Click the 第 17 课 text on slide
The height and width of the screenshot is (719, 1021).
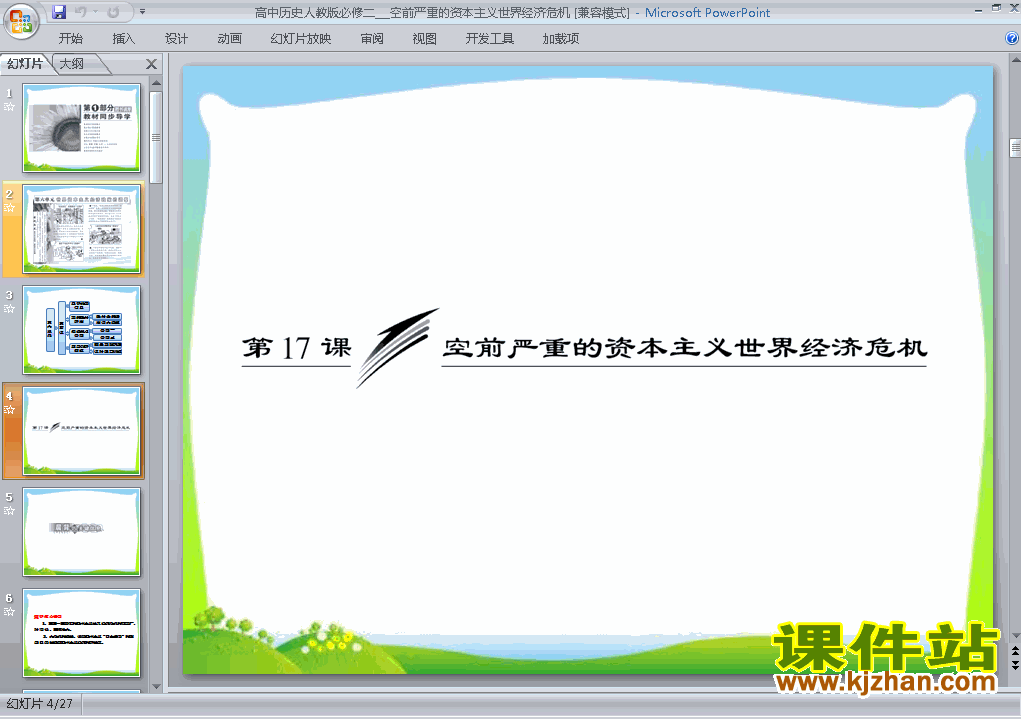[x=296, y=348]
